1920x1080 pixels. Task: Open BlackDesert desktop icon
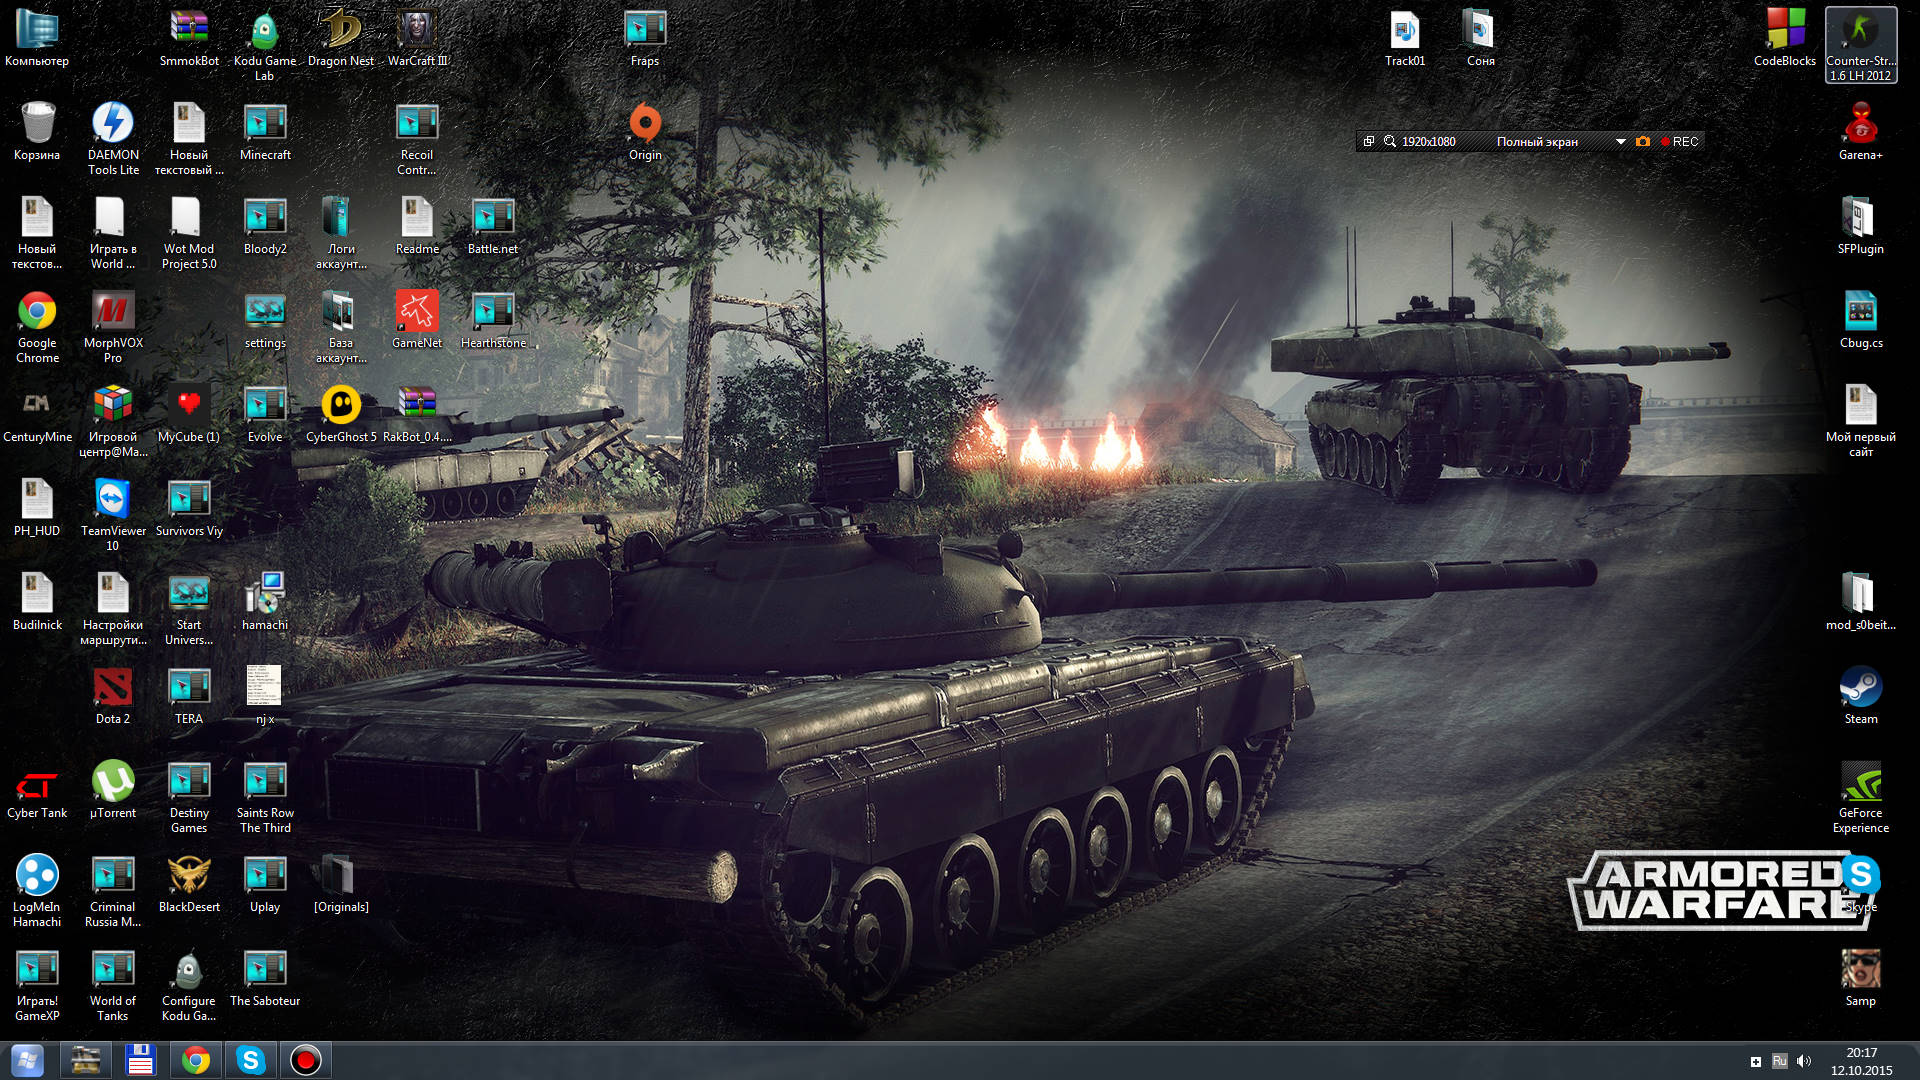[x=189, y=884]
